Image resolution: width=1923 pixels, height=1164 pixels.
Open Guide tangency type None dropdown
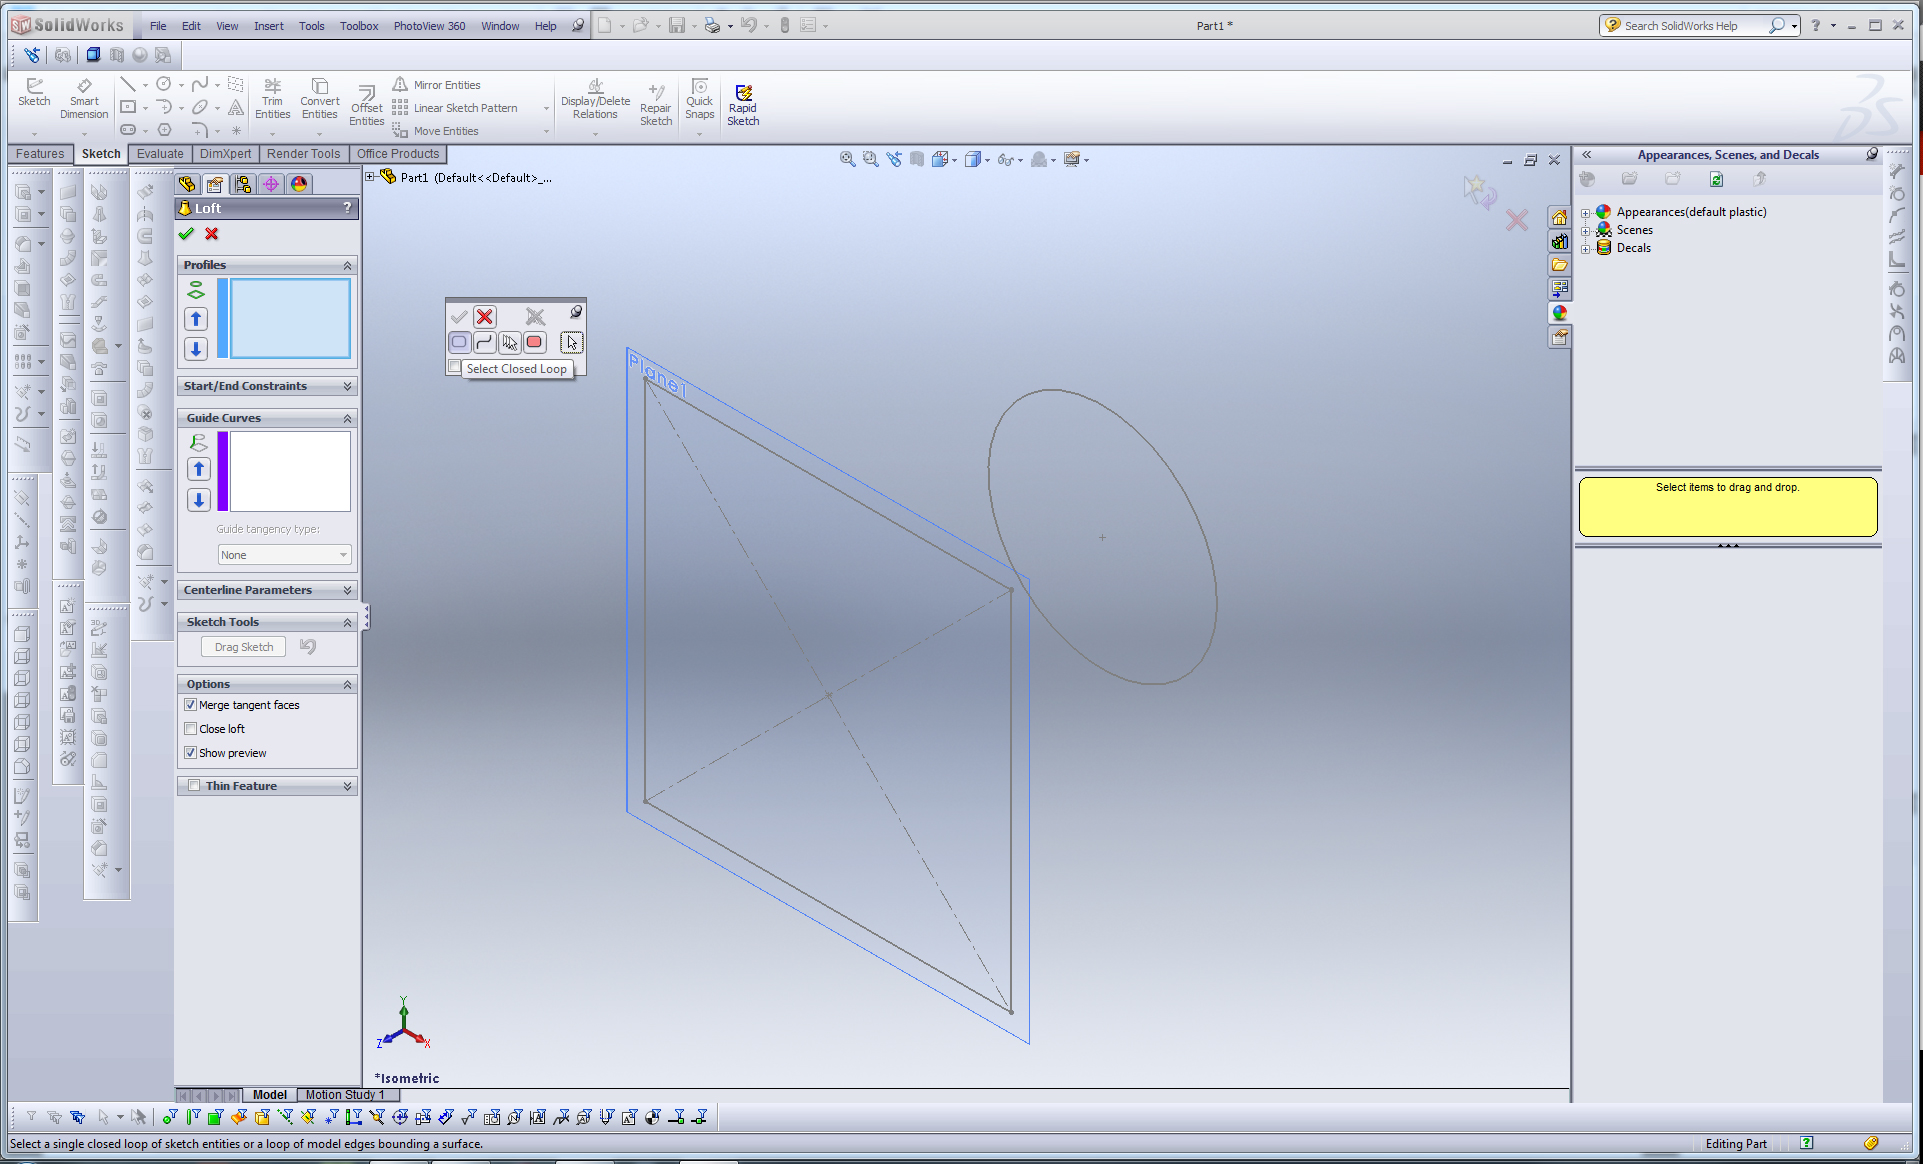tap(285, 555)
